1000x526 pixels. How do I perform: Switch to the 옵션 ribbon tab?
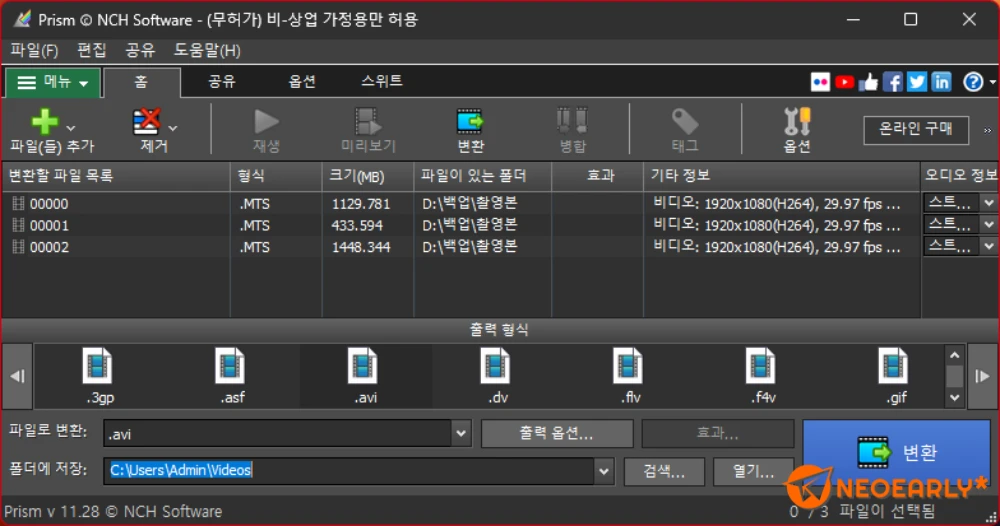click(x=302, y=81)
